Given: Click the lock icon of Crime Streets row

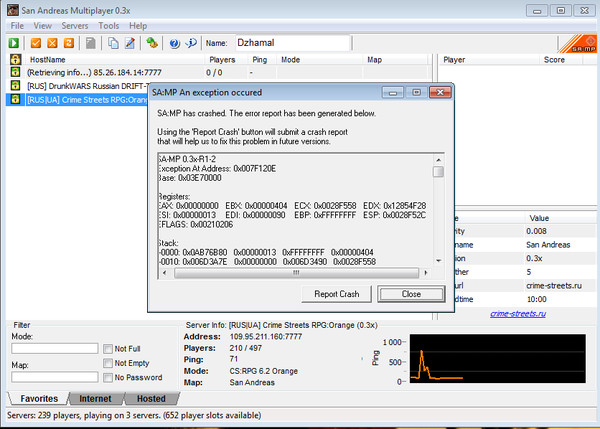Looking at the screenshot, I should (15, 100).
